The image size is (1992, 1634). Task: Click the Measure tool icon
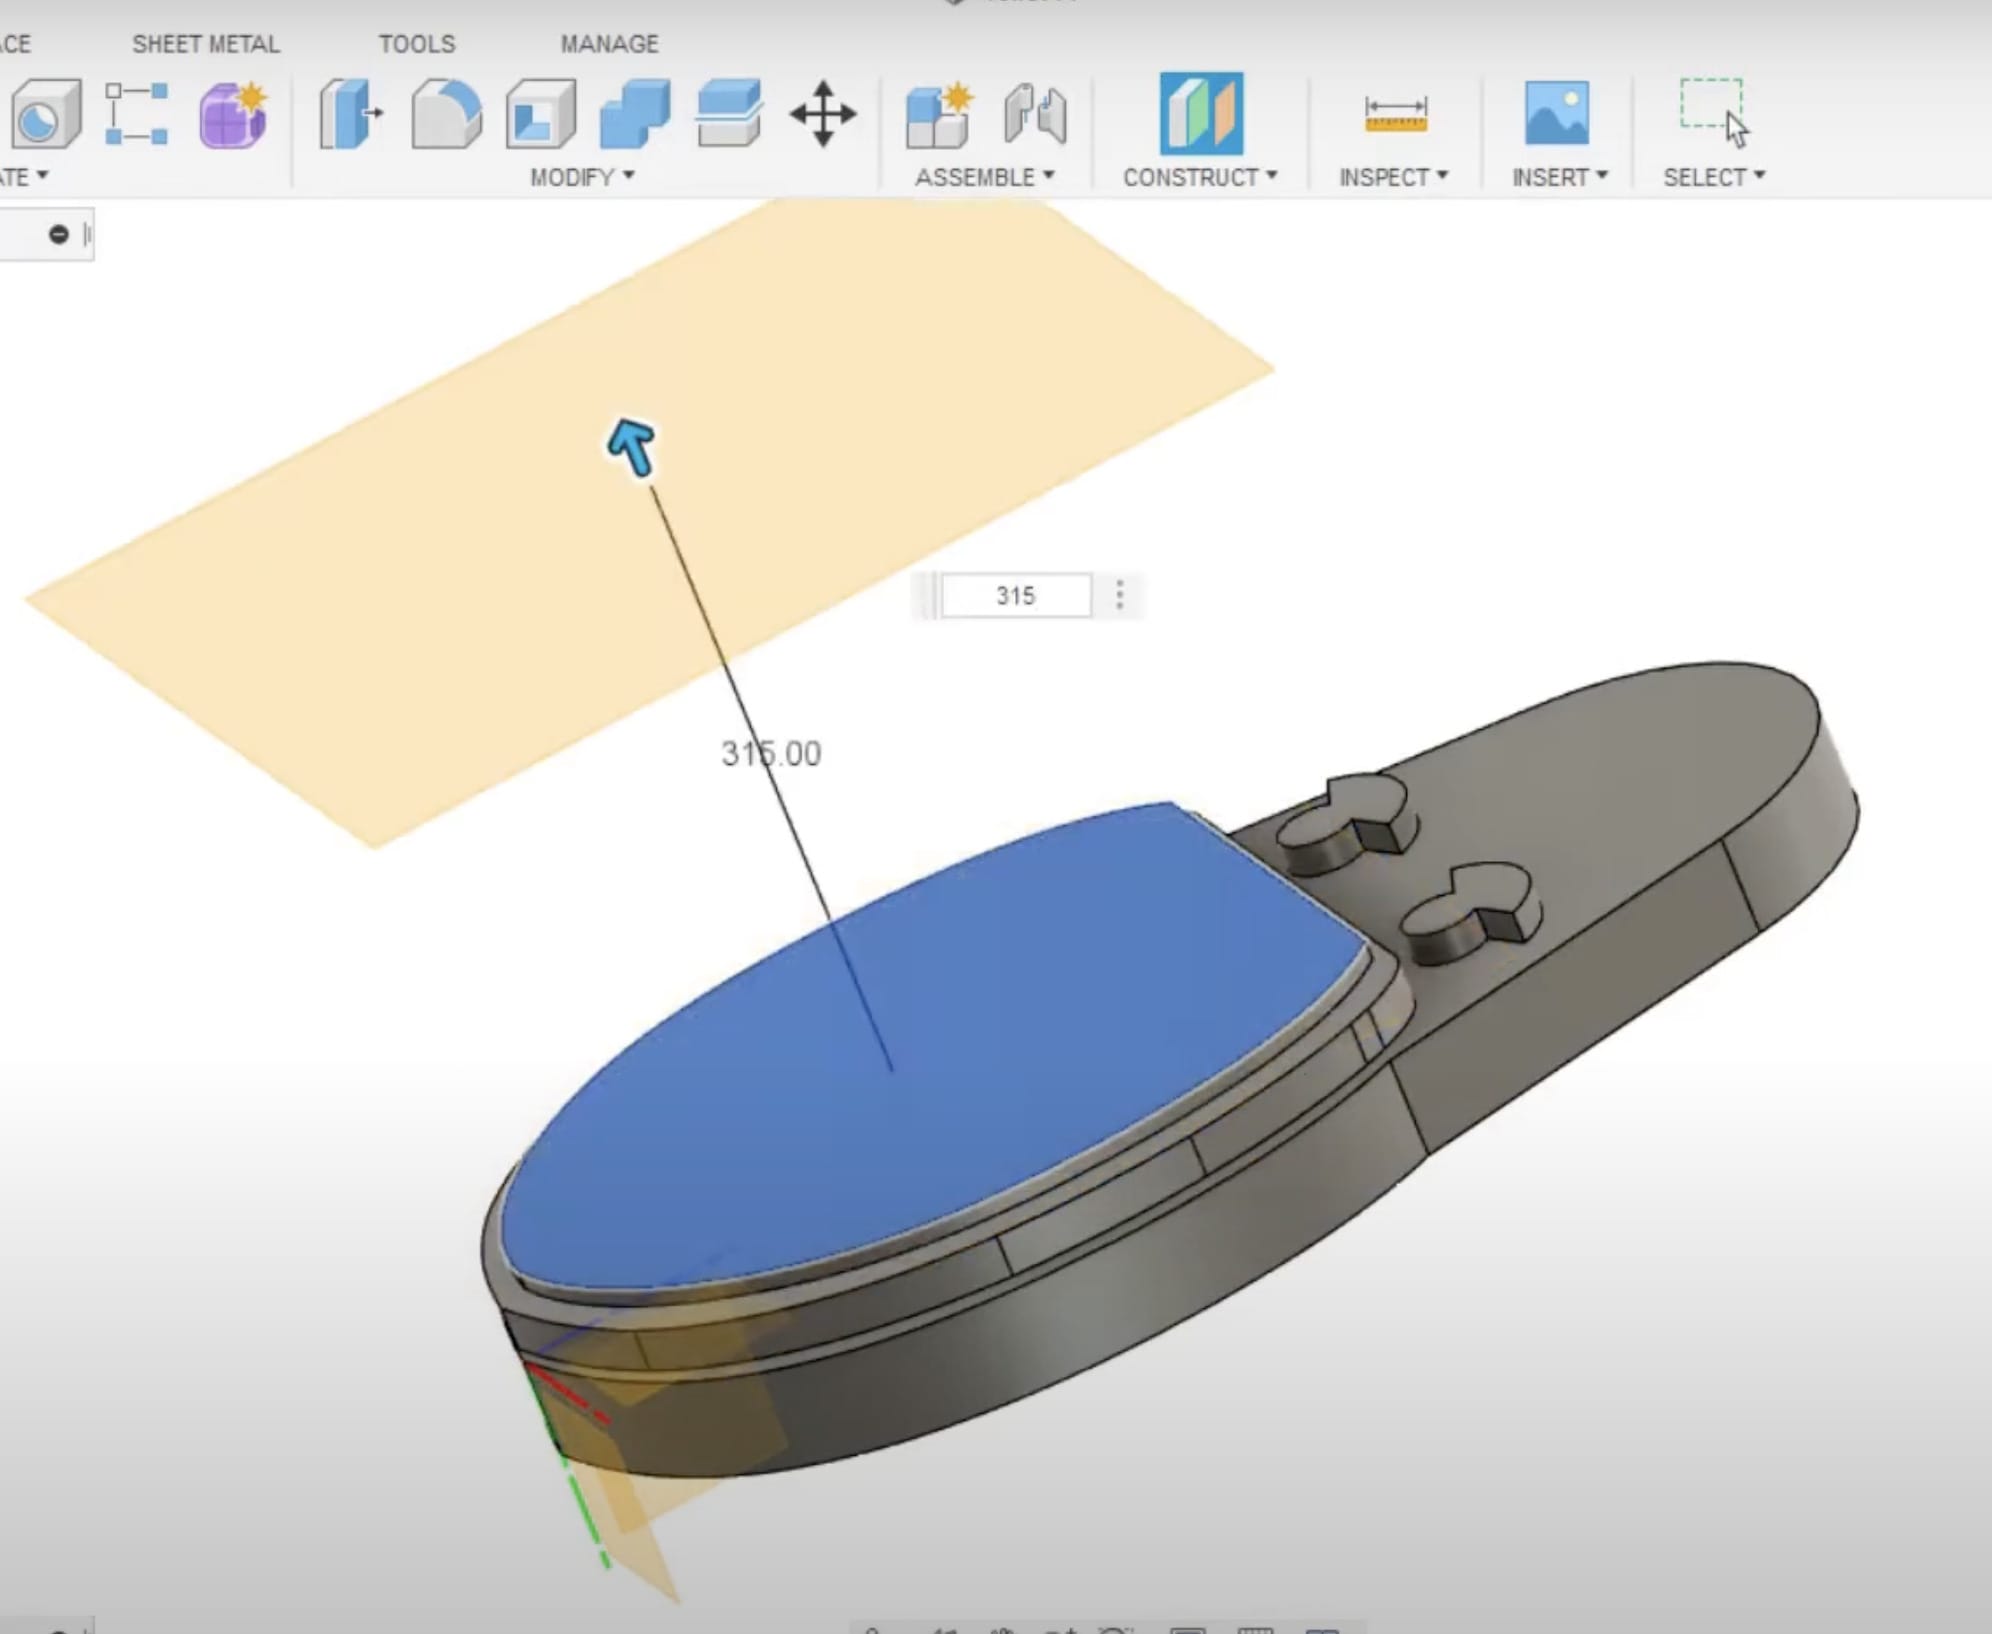[1396, 113]
